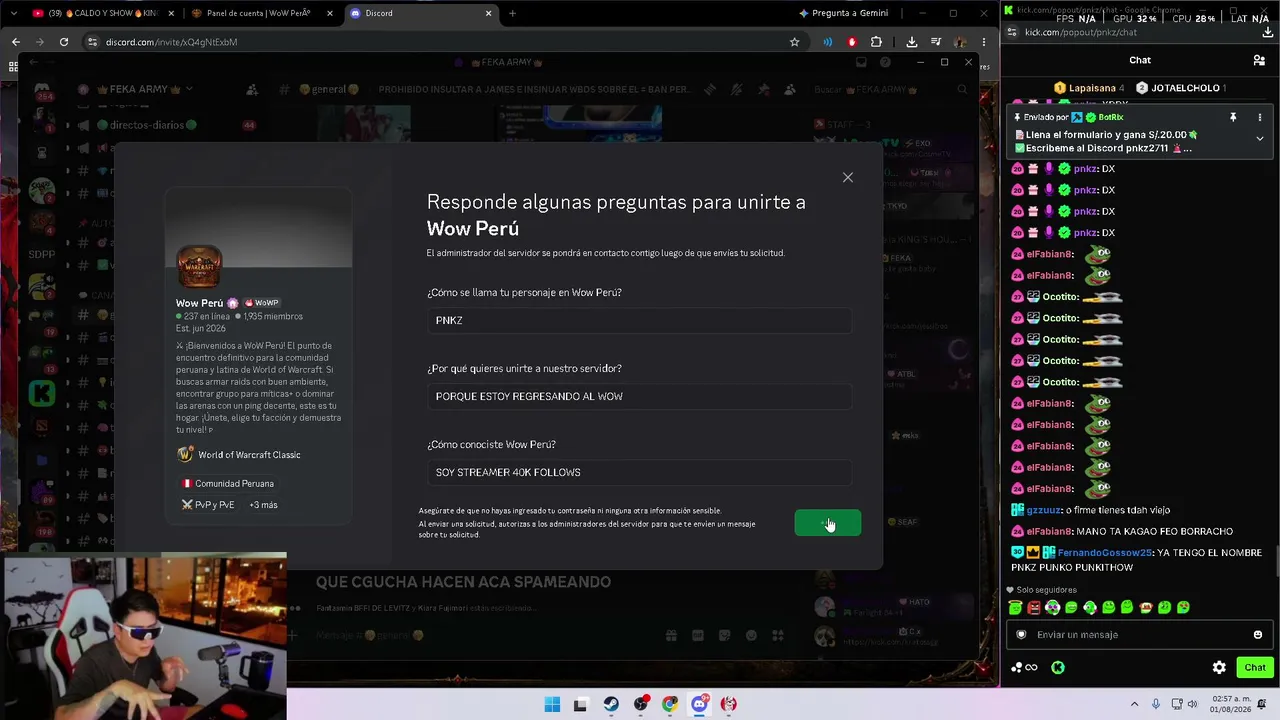Show hidden system tray icons
The height and width of the screenshot is (720, 1280).
coord(1134,704)
